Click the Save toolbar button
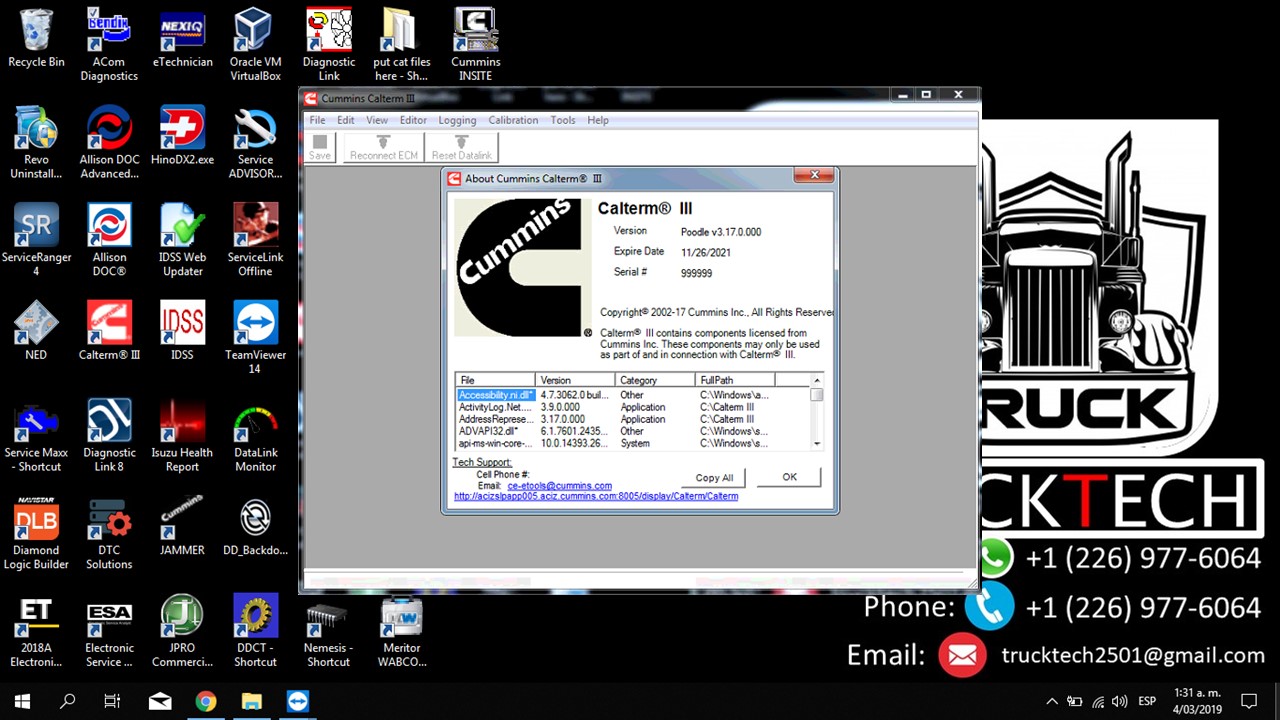 (x=320, y=147)
